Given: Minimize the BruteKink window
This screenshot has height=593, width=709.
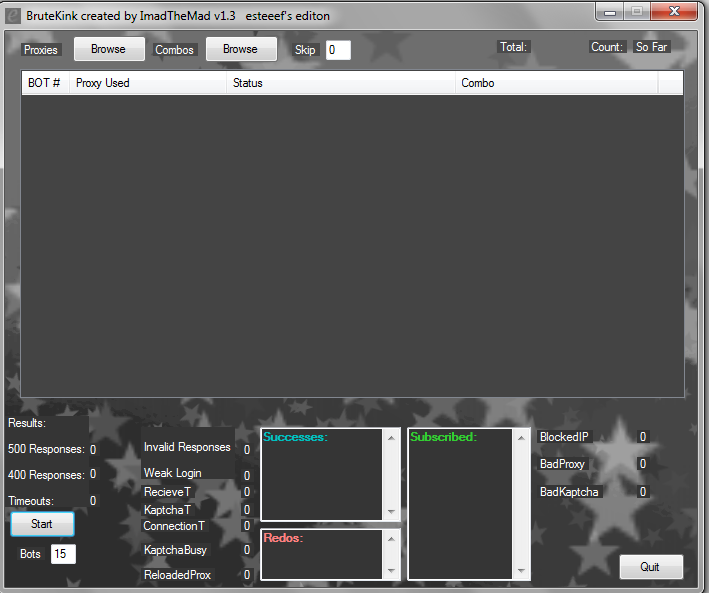Looking at the screenshot, I should coord(610,11).
